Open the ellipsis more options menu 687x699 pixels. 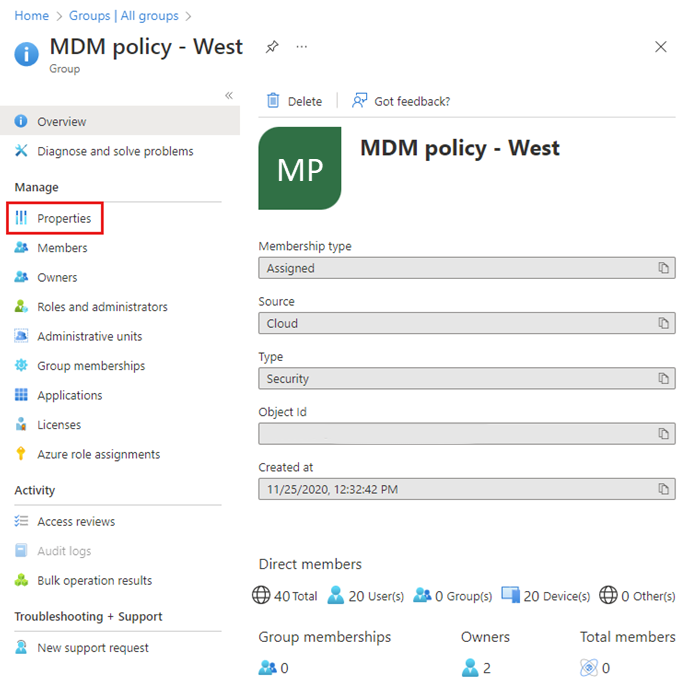[302, 47]
